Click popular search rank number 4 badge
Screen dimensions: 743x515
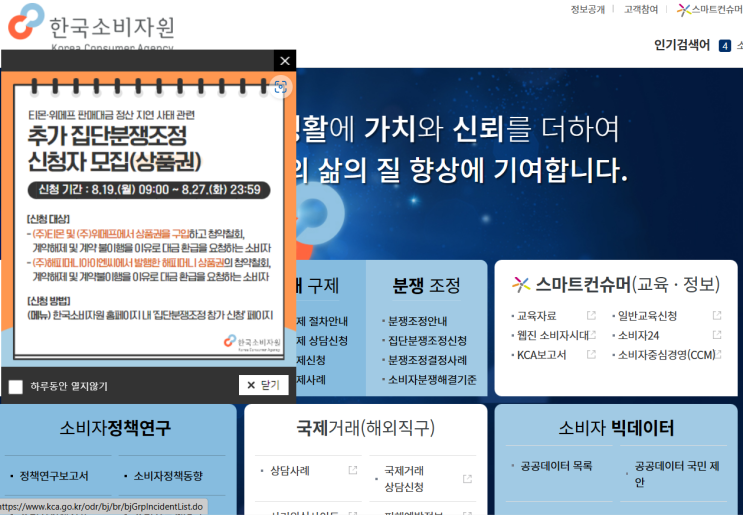tap(725, 46)
